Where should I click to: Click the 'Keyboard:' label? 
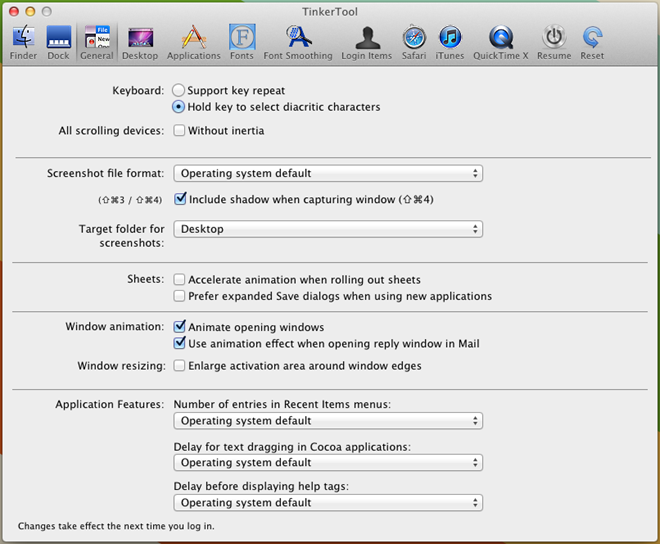(138, 91)
